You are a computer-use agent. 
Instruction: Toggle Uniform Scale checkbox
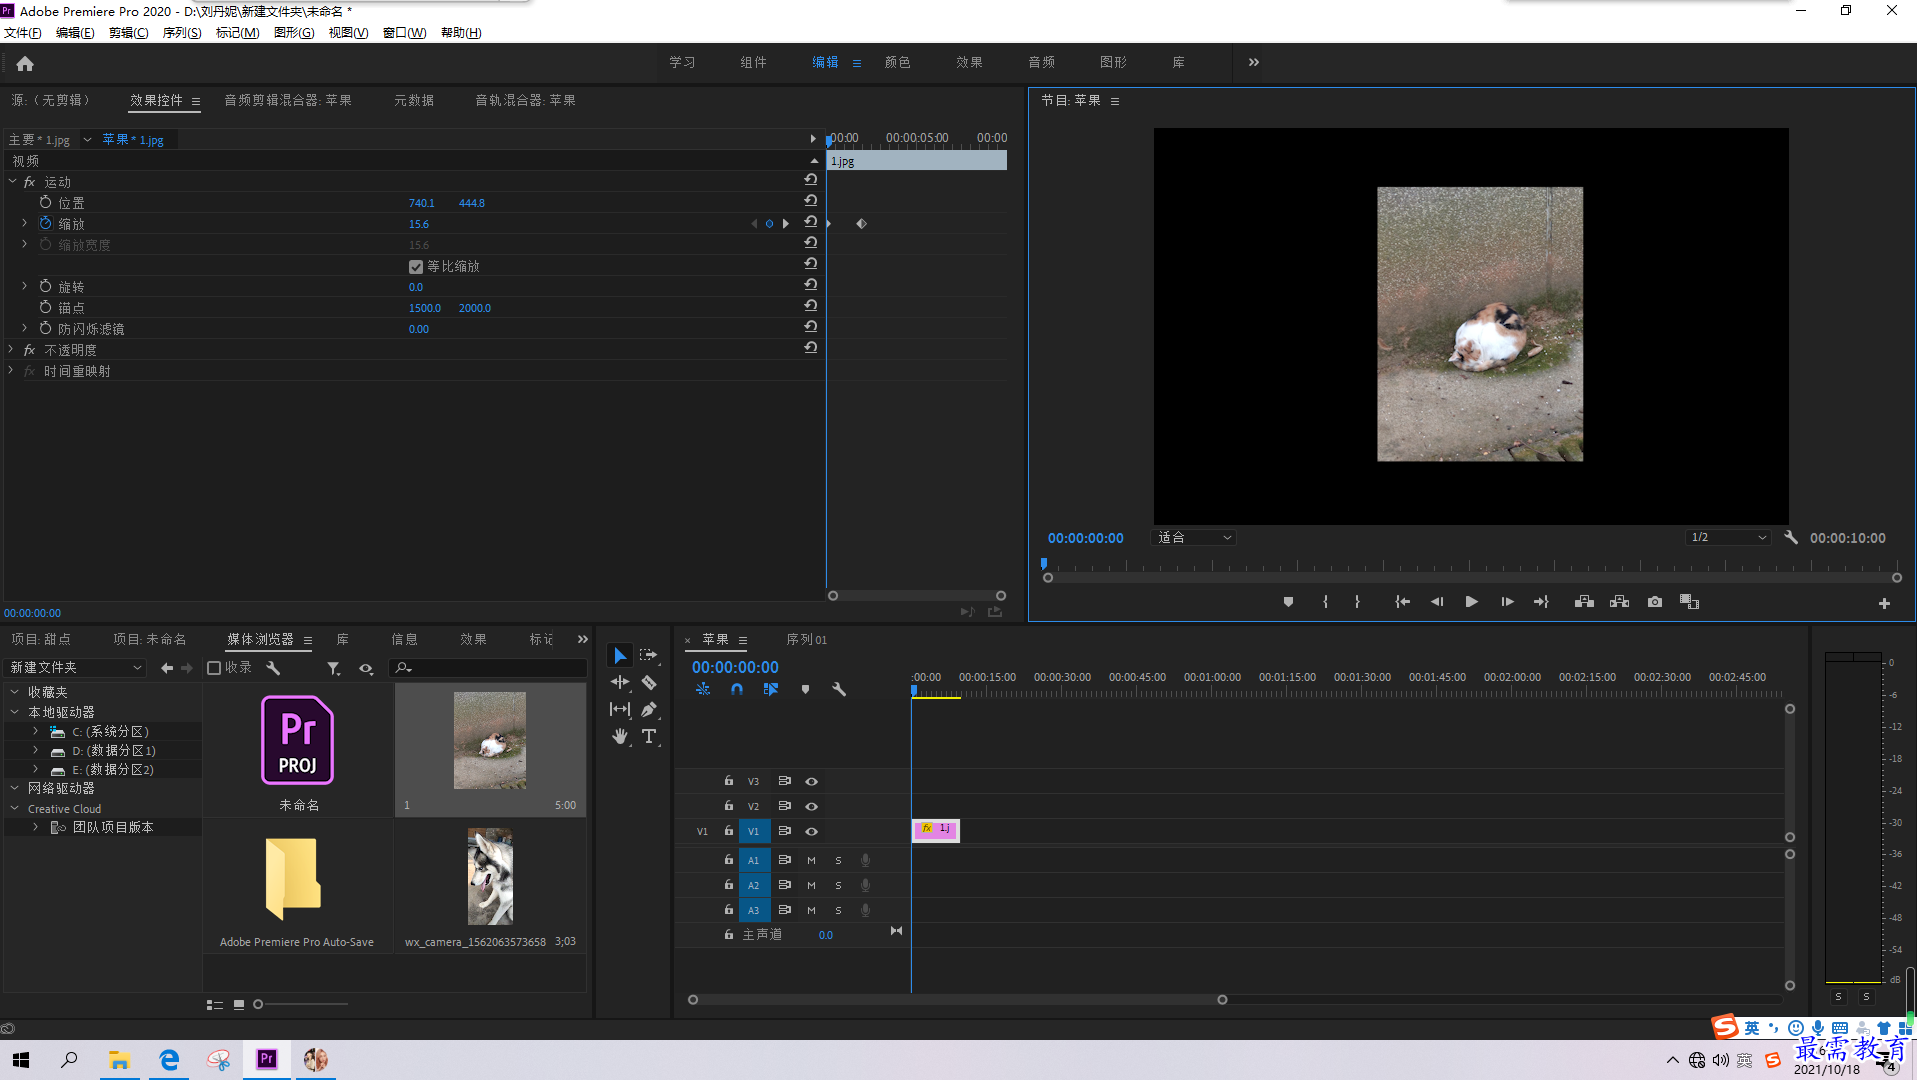[416, 267]
